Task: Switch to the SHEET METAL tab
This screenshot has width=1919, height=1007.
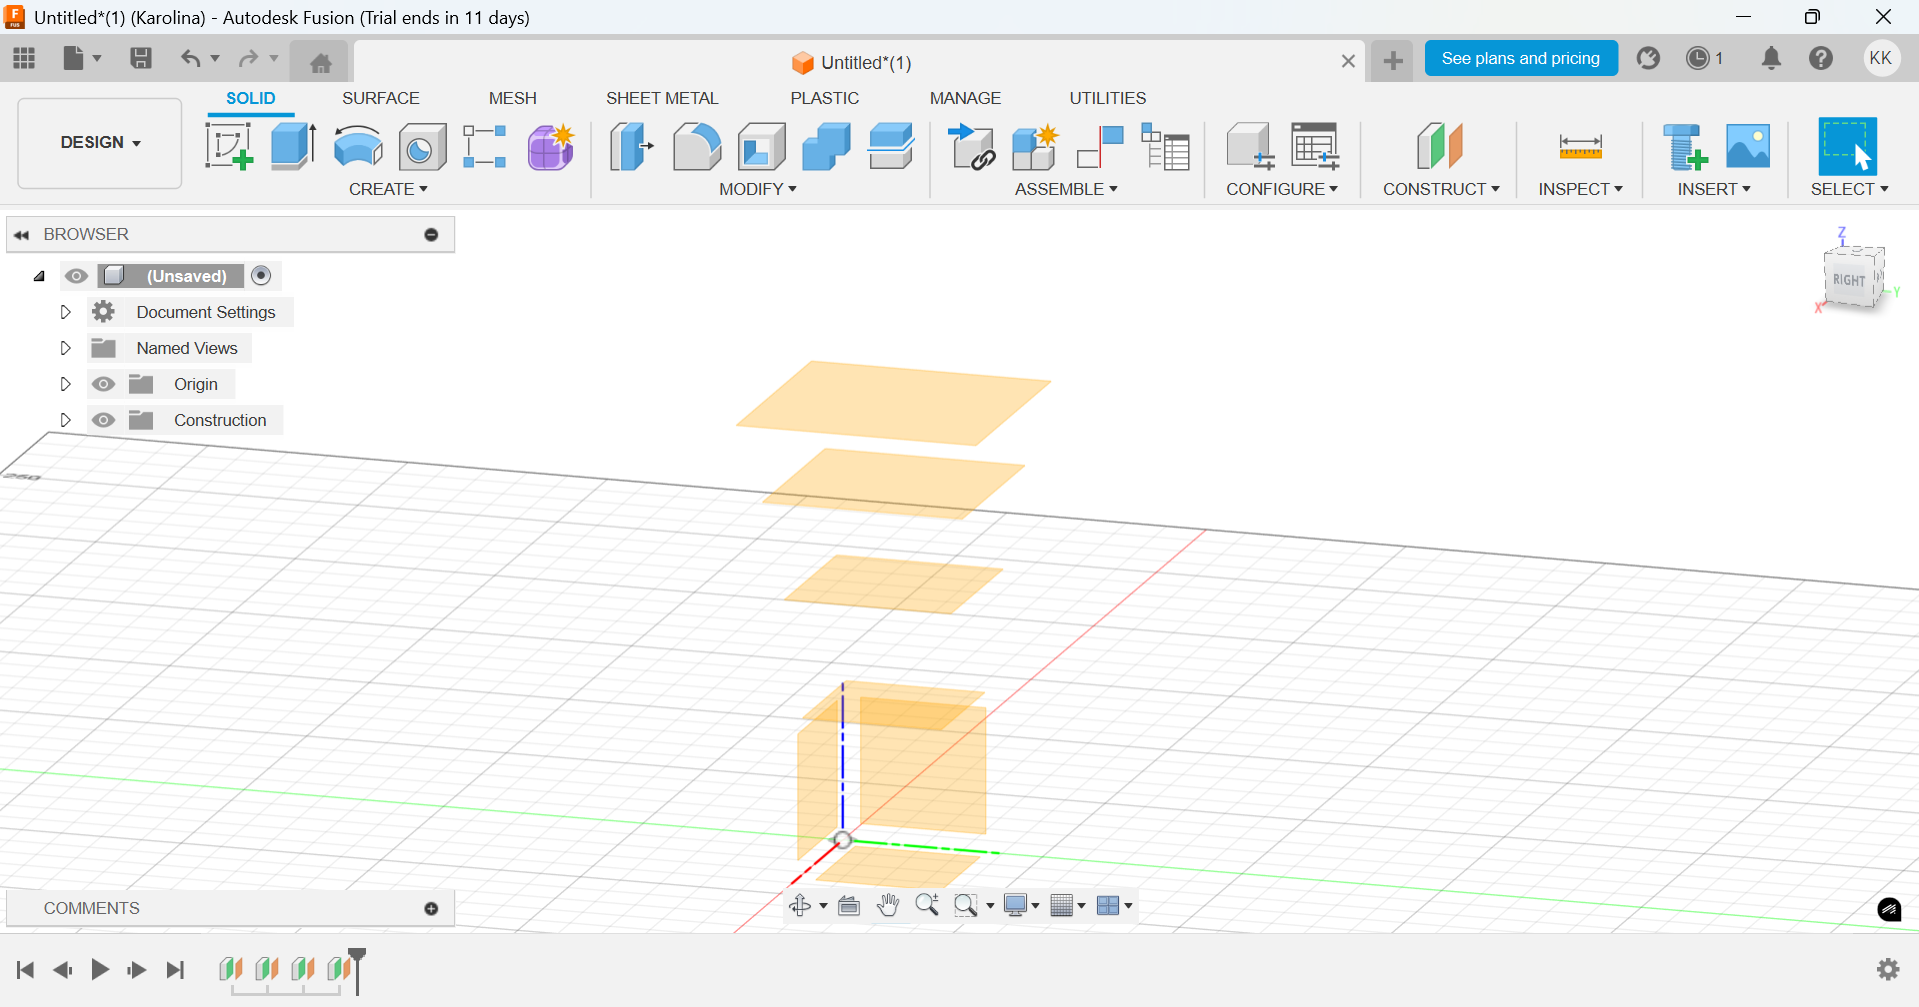Action: pyautogui.click(x=662, y=98)
